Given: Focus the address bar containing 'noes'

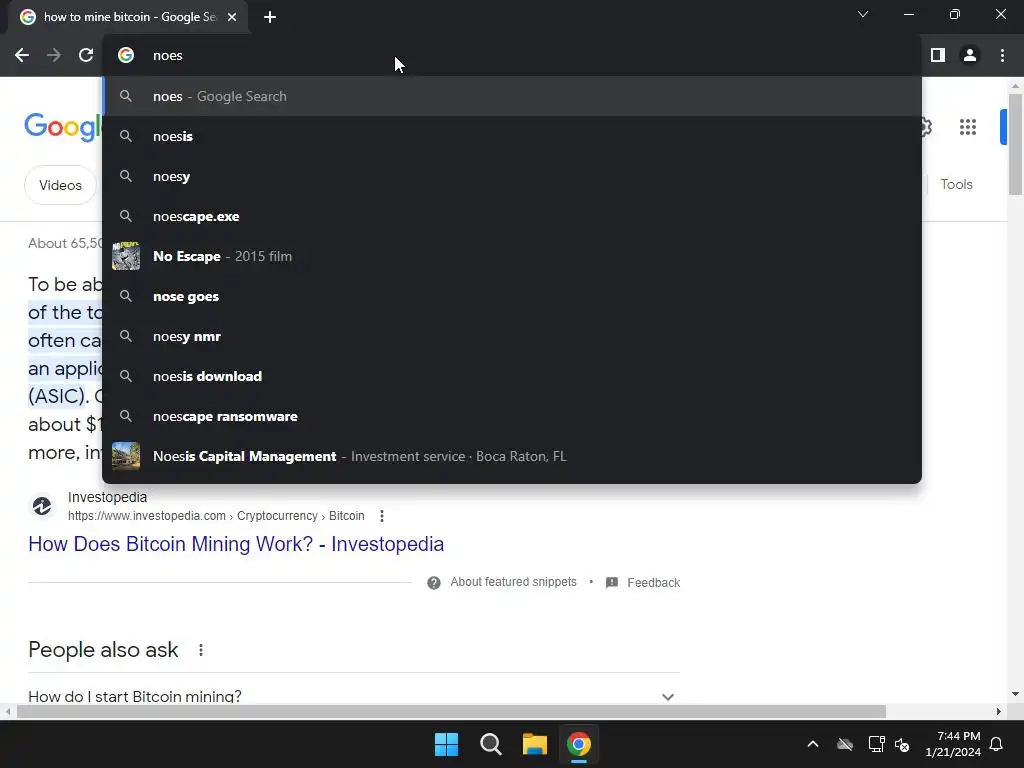Looking at the screenshot, I should (511, 56).
